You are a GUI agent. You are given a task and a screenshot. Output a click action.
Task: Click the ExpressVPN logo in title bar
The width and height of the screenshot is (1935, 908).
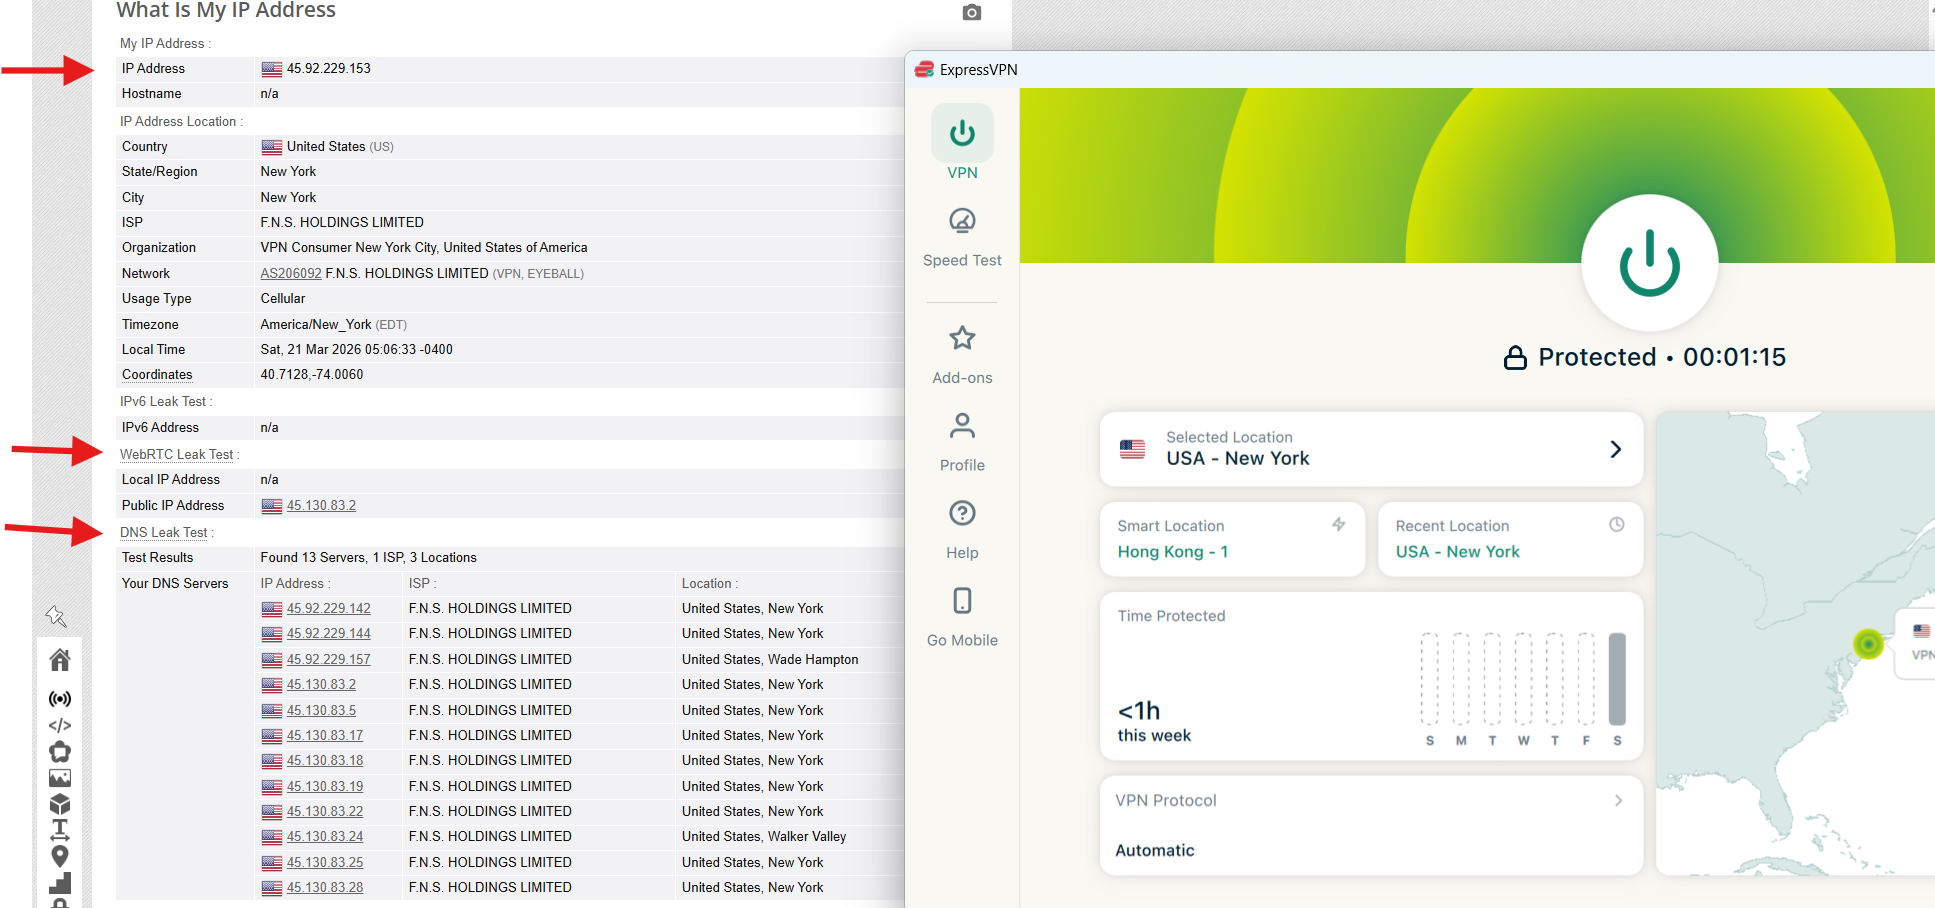click(924, 69)
